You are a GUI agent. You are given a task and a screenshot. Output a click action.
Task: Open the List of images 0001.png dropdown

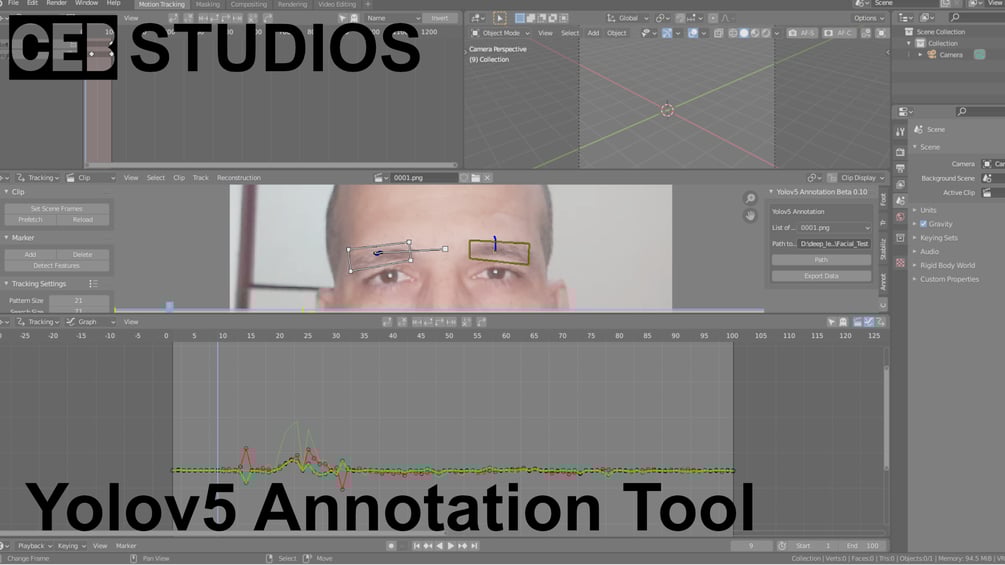(835, 227)
